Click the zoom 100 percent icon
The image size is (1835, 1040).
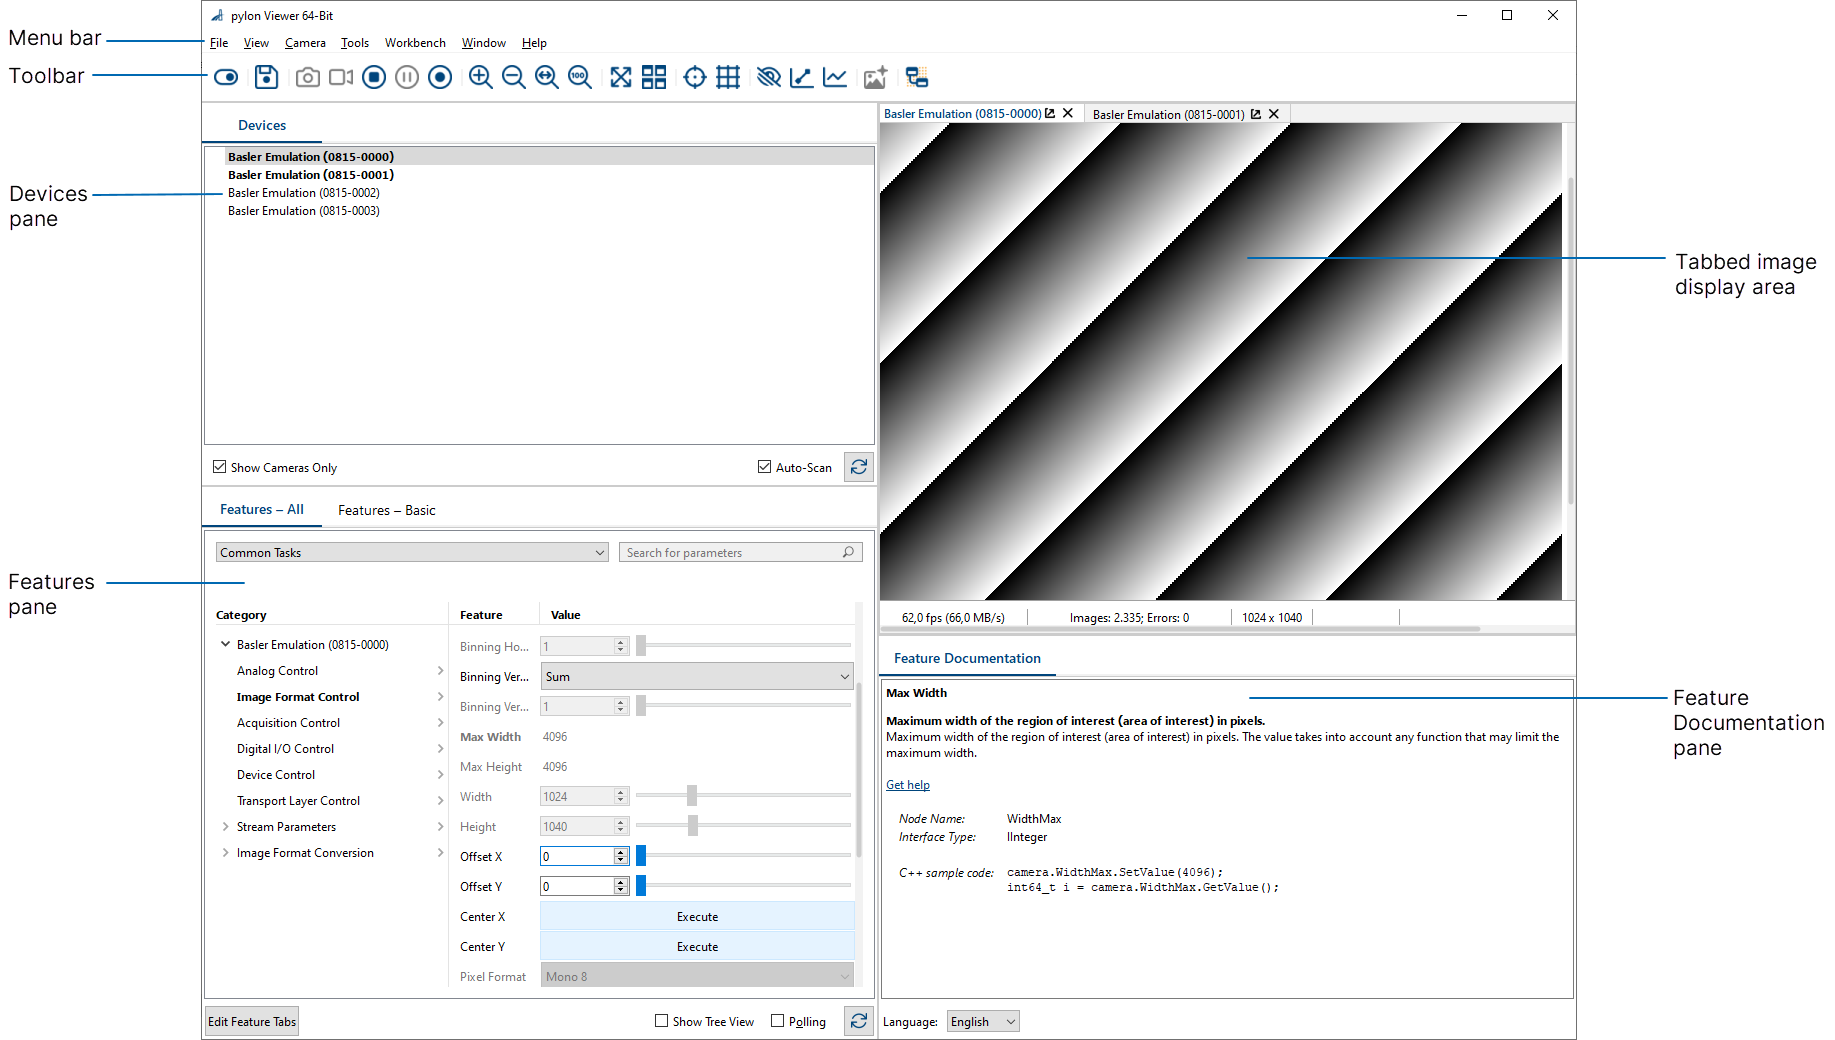point(580,77)
